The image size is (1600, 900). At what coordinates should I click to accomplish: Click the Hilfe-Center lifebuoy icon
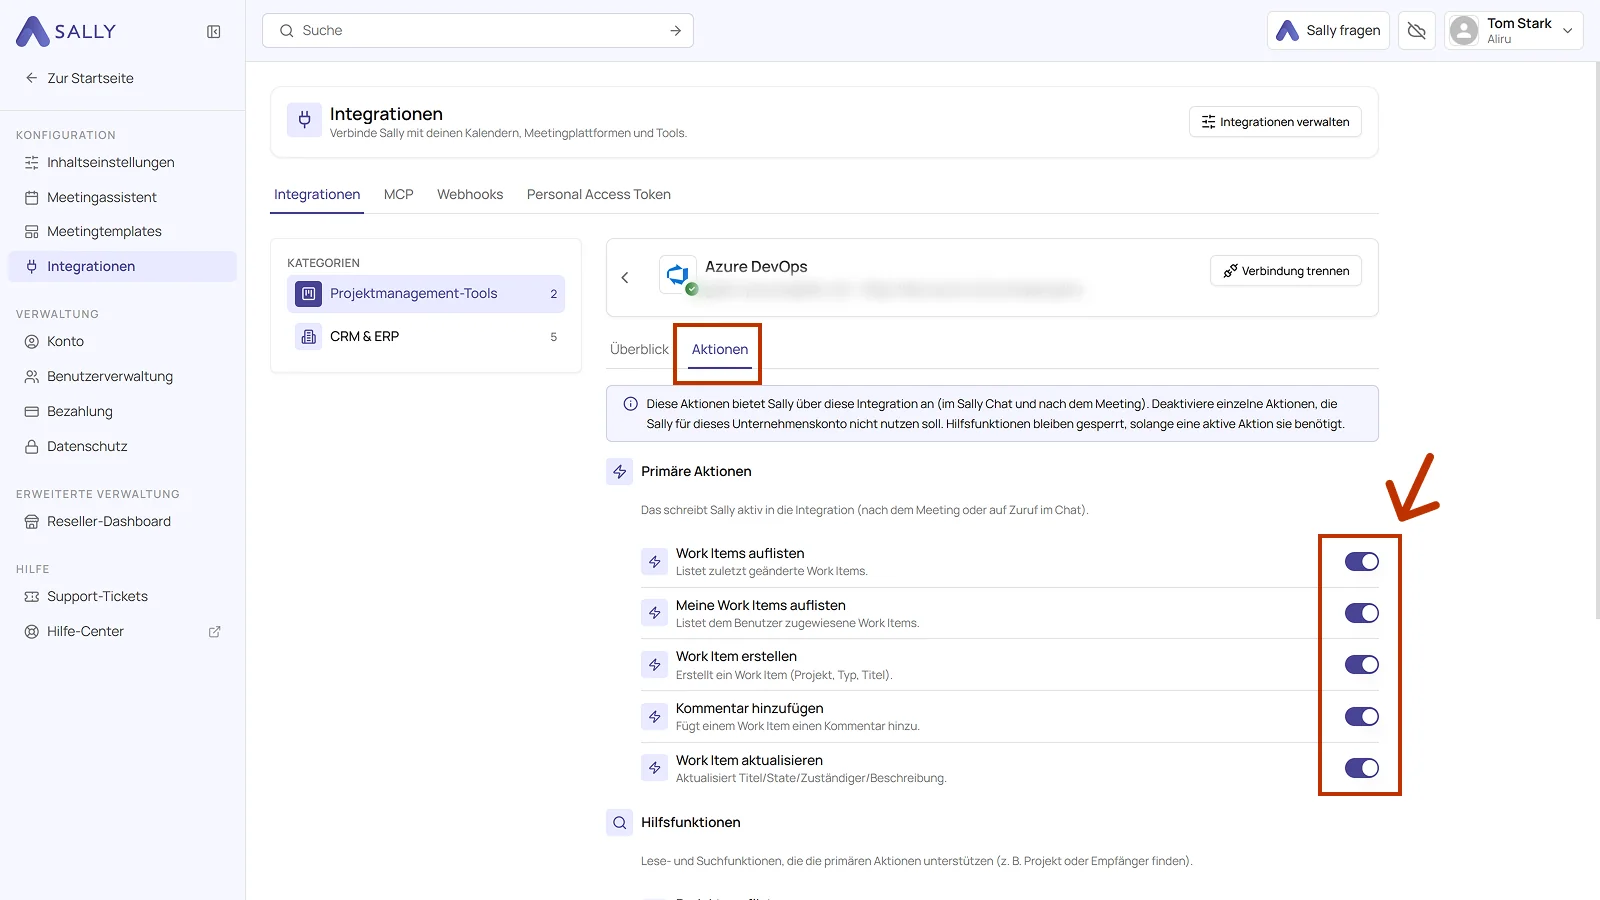pyautogui.click(x=32, y=631)
